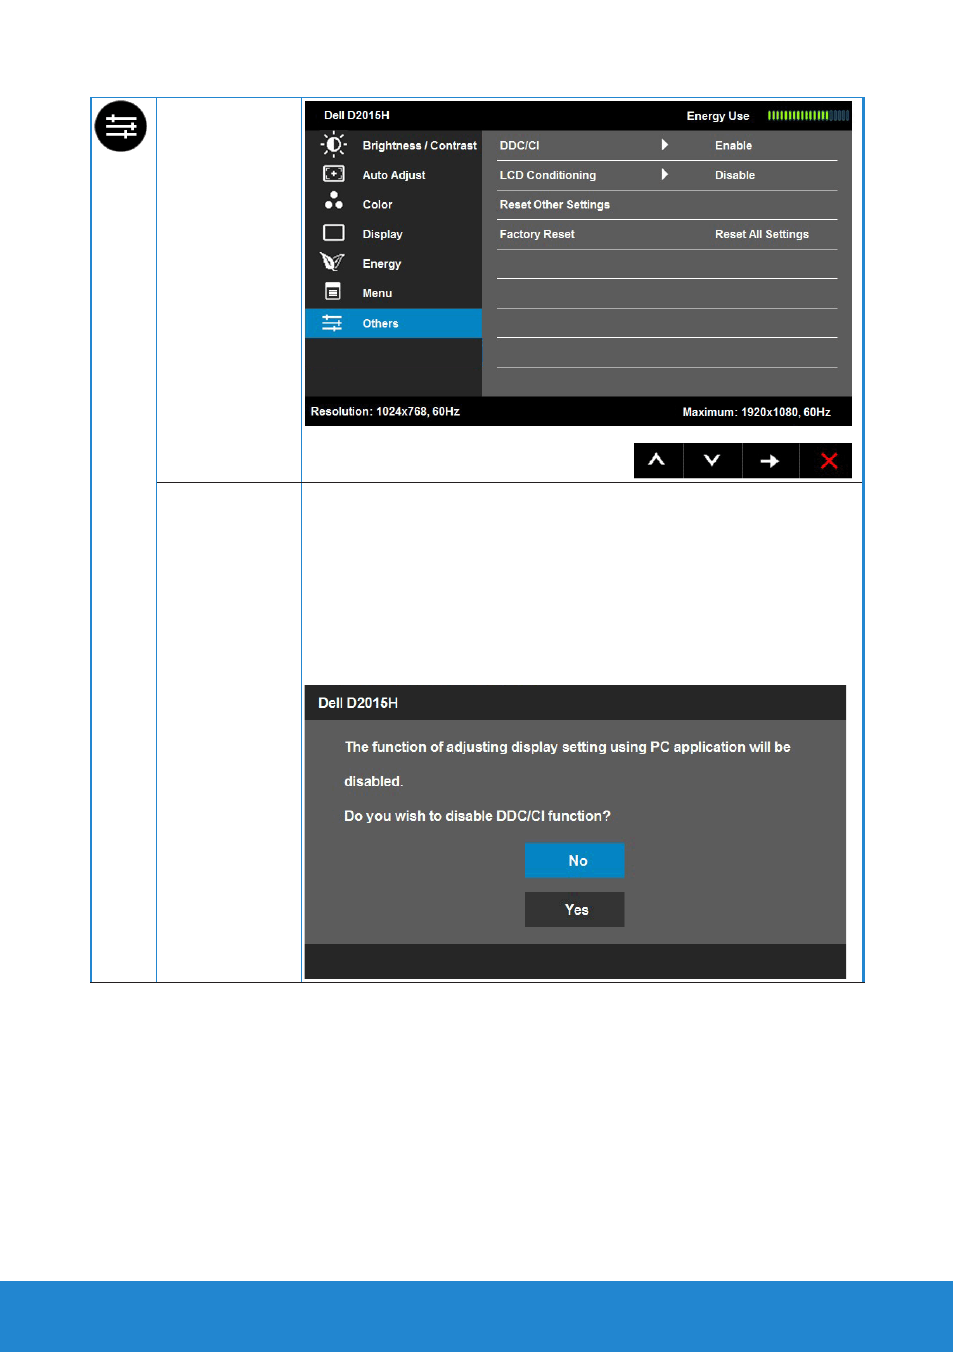Click the Energy leaf icon

tap(332, 262)
